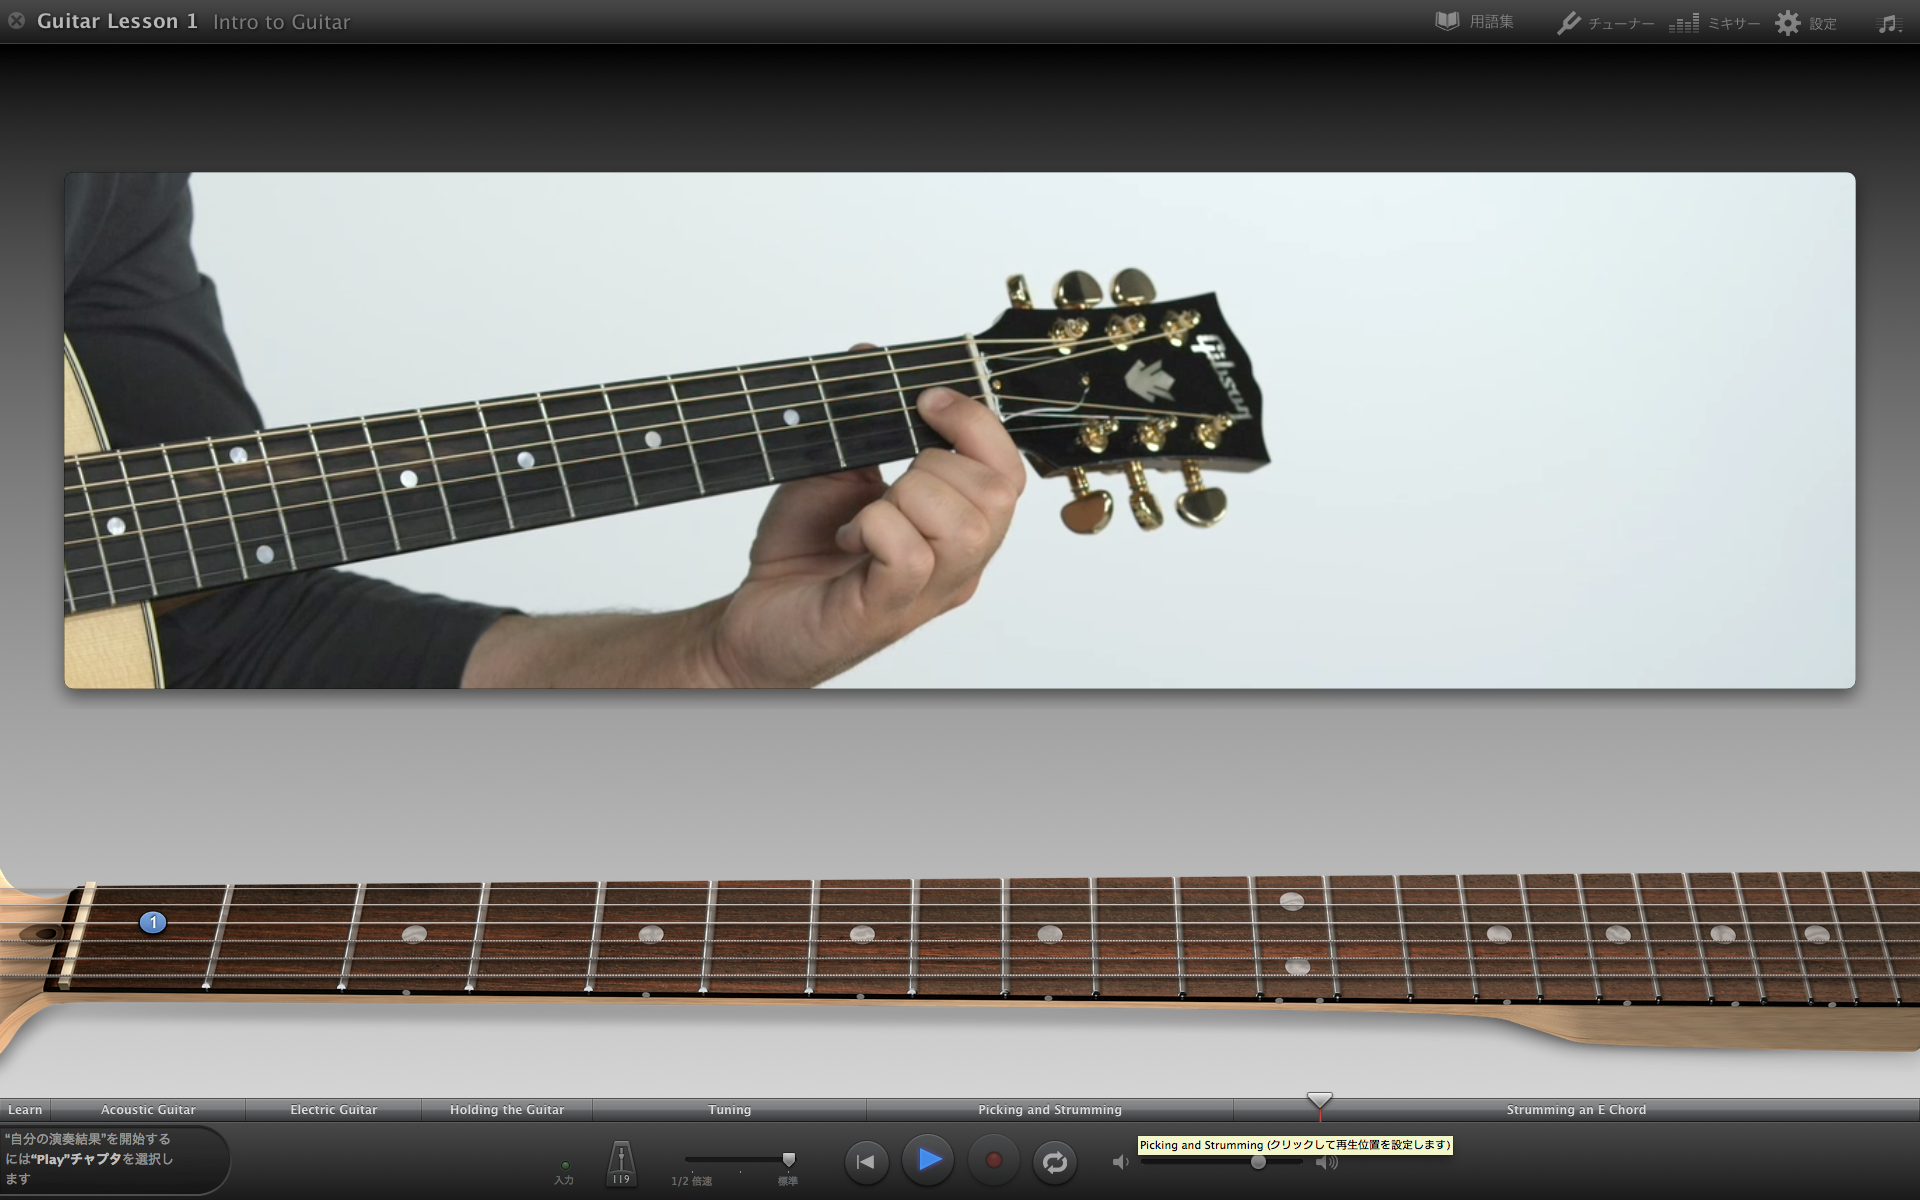Toggle the metronome icon
This screenshot has height=1200, width=1920.
(621, 1163)
